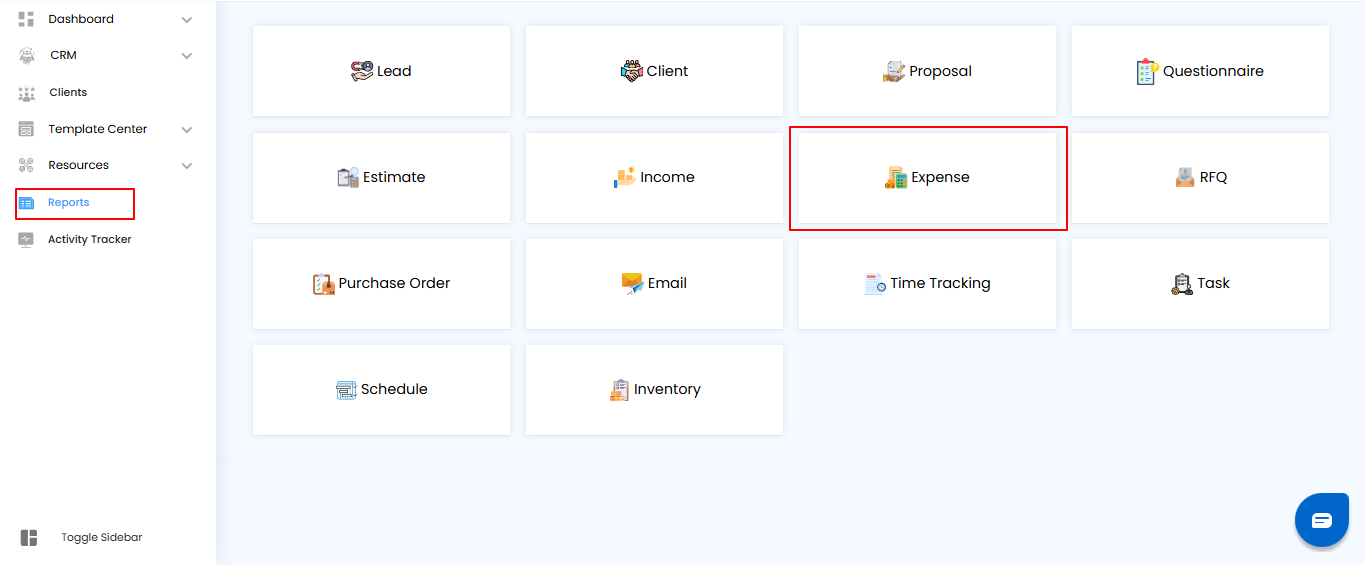Go to Clients in the sidebar

pos(68,93)
